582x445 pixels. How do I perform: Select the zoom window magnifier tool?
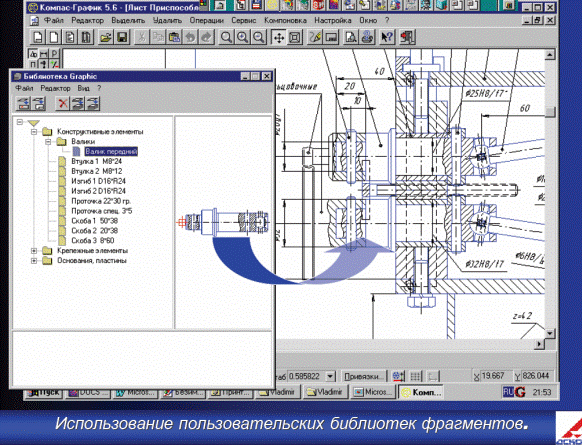tap(226, 37)
